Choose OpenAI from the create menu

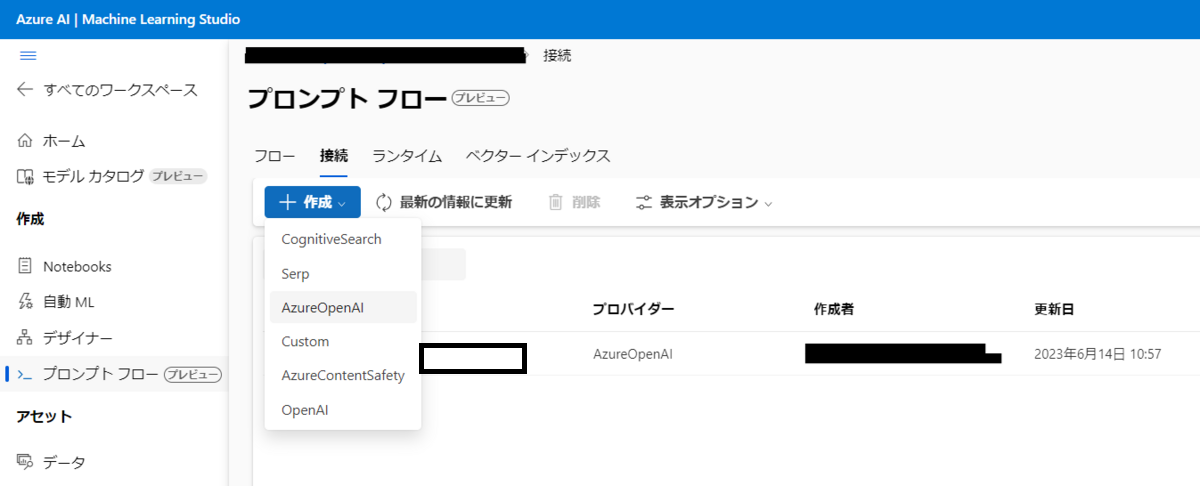tap(343, 409)
